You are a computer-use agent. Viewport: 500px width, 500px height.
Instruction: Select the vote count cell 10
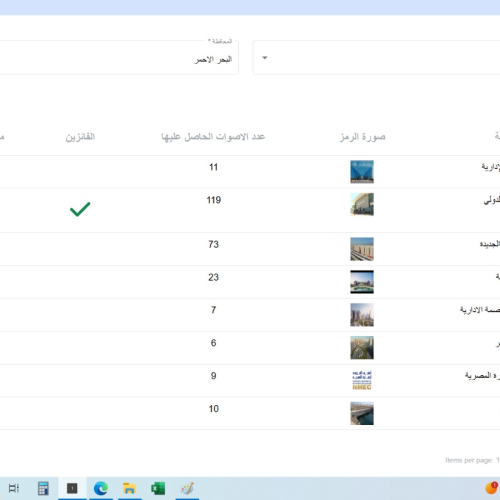(214, 409)
